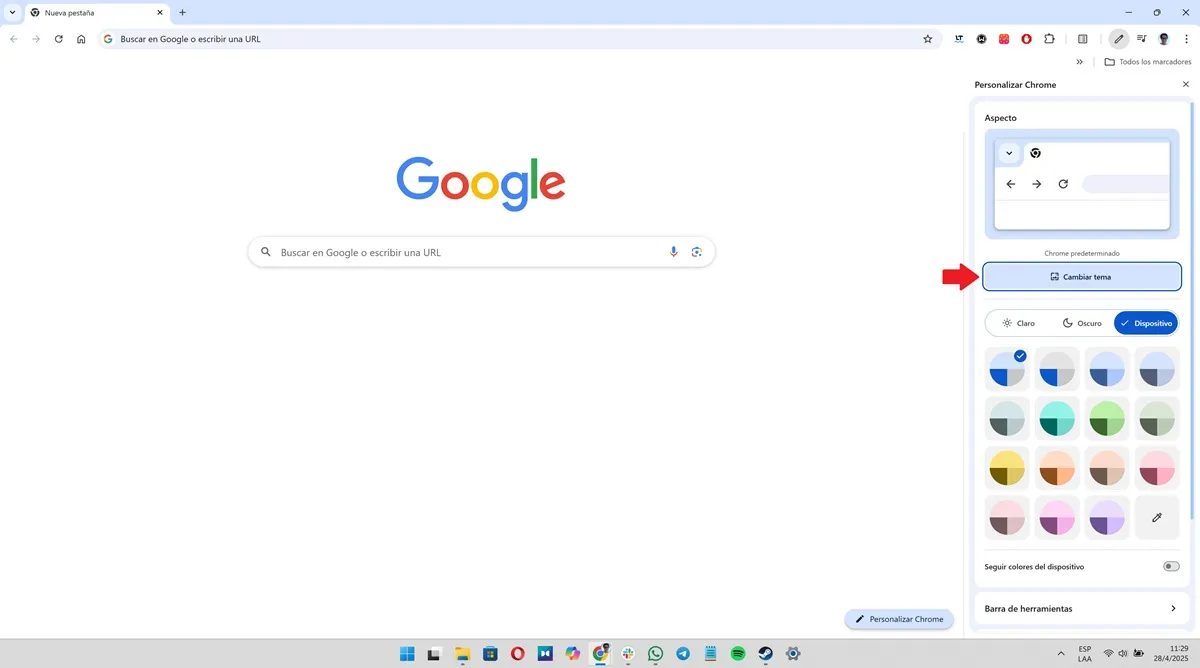
Task: Open a new tab with the plus button
Action: click(x=182, y=12)
